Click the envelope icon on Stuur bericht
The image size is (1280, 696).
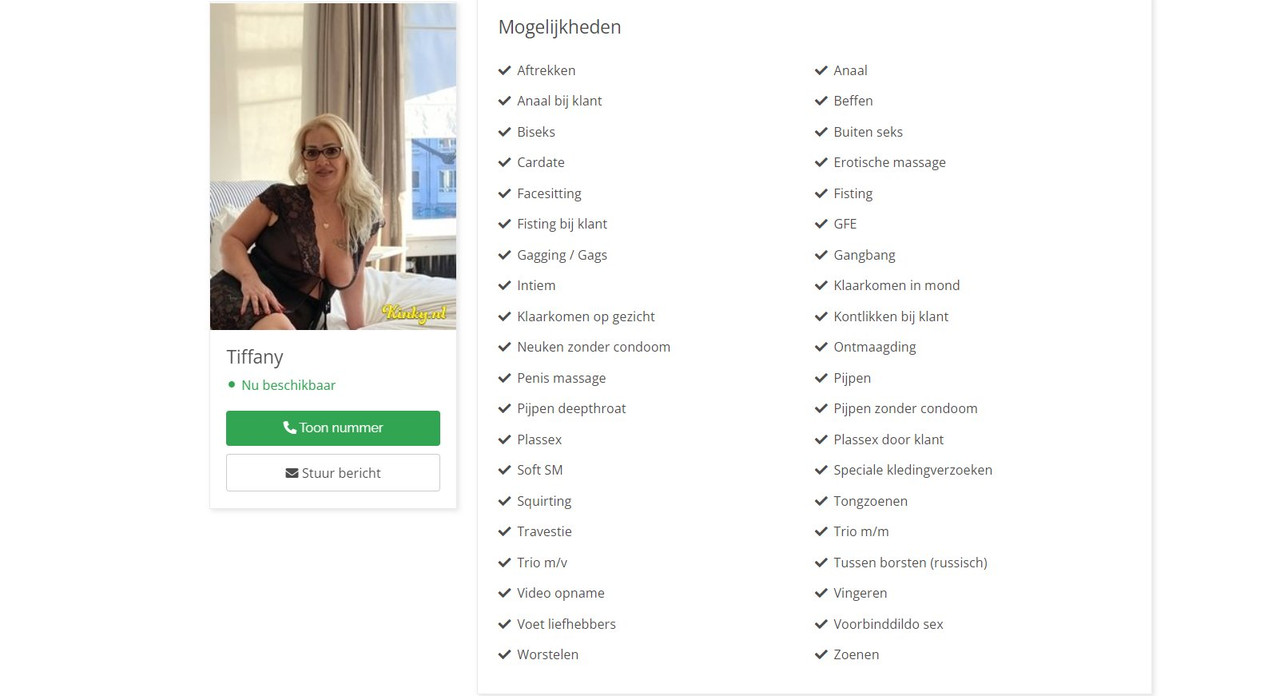tap(292, 473)
